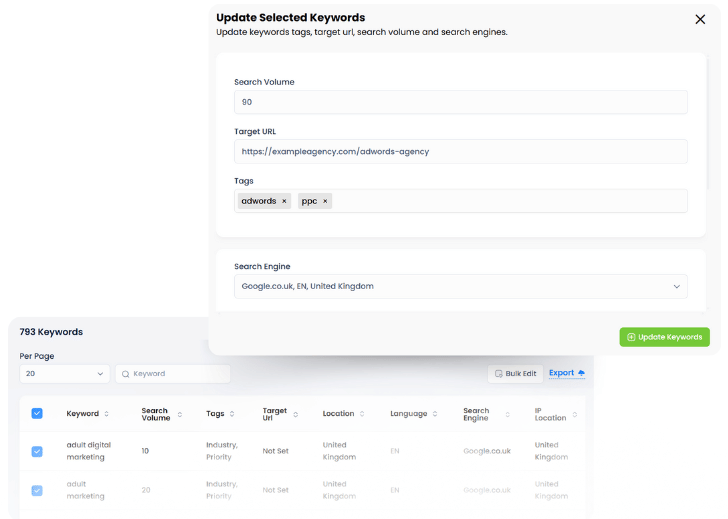Click the Export cloud icon
Viewport: 728px width, 519px height.
click(x=581, y=373)
